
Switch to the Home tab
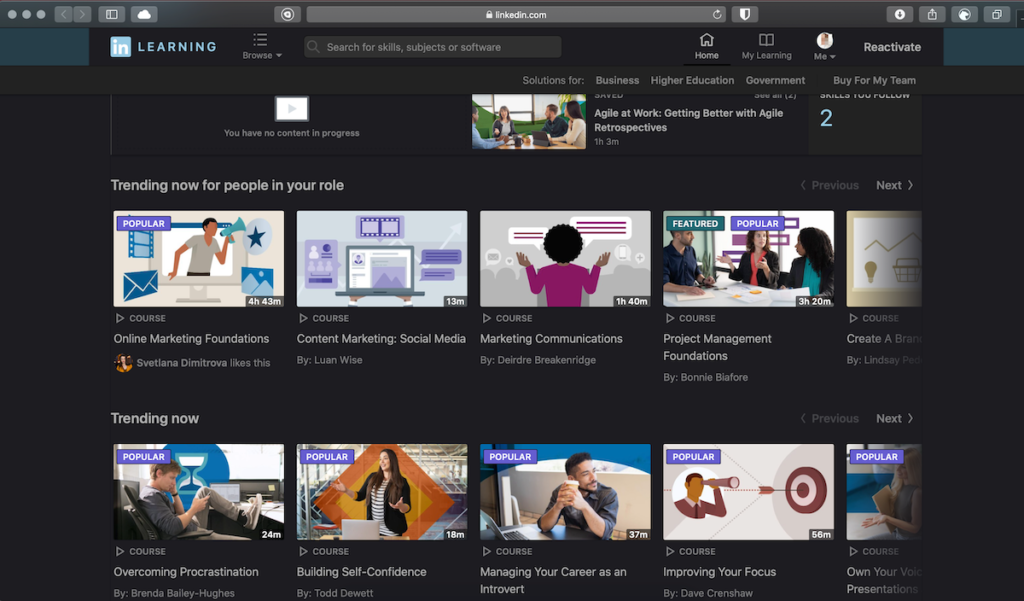[707, 45]
